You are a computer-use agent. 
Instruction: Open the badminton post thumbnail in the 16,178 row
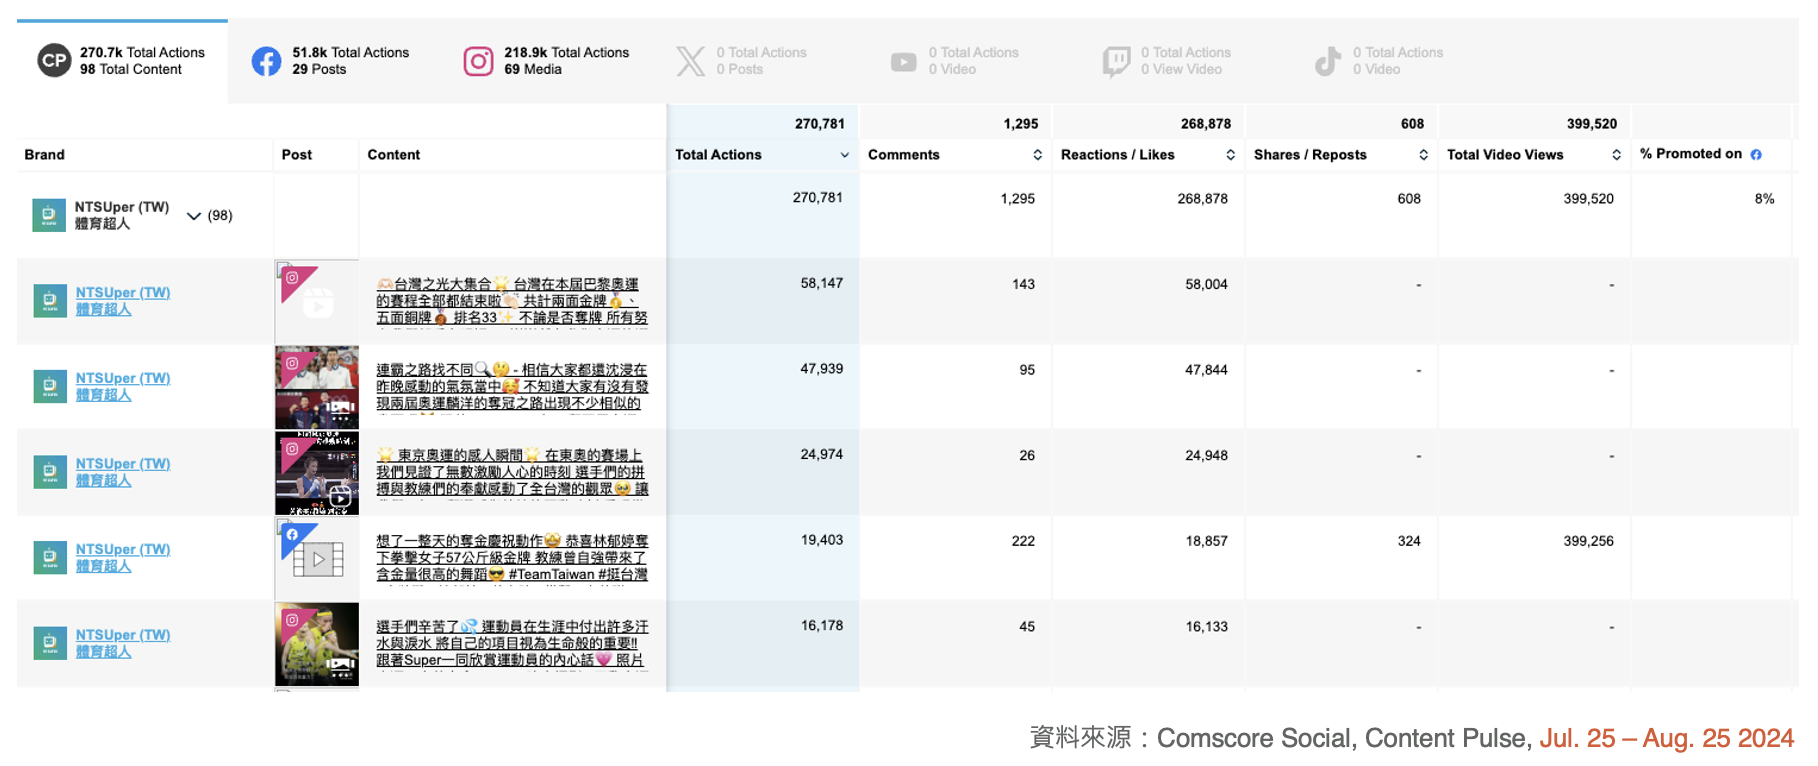317,644
